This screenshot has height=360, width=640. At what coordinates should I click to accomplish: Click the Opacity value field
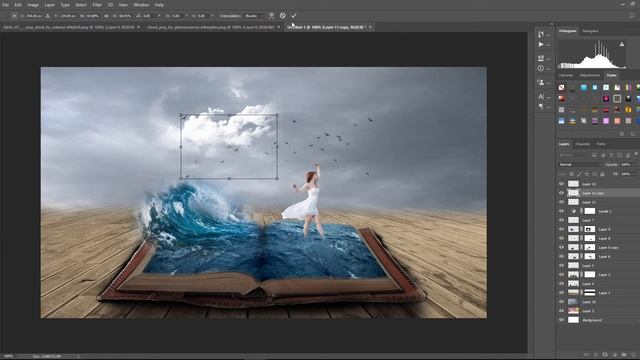point(626,164)
